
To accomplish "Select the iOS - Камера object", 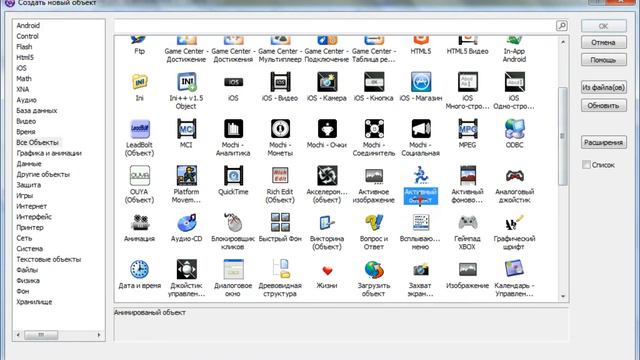I will [327, 82].
